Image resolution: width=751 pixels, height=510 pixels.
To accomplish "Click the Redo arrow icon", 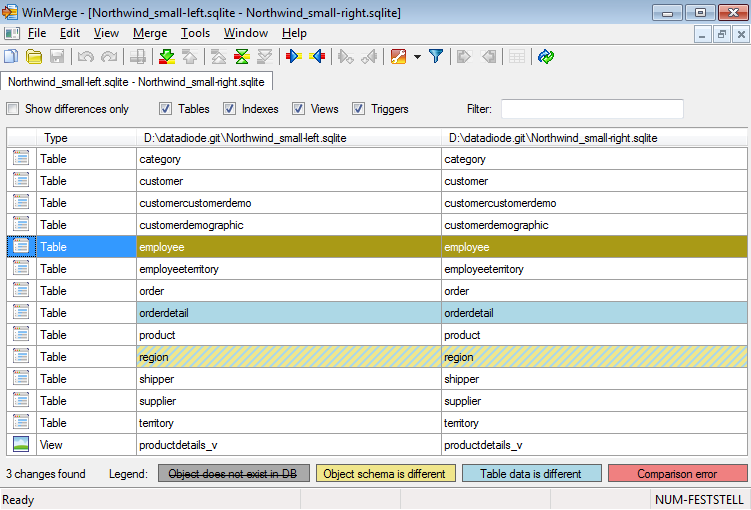I will pyautogui.click(x=109, y=57).
